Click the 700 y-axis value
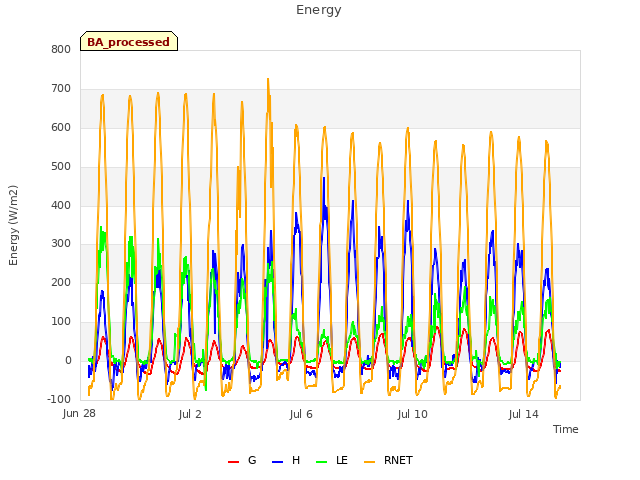This screenshot has width=640, height=480. coord(61,89)
